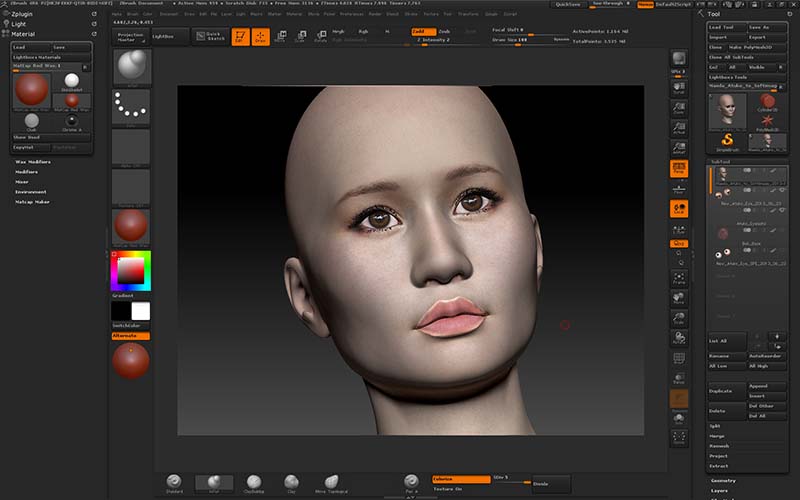Click the AAHalf icon
Screen dimensions: 800x500
coord(679,148)
